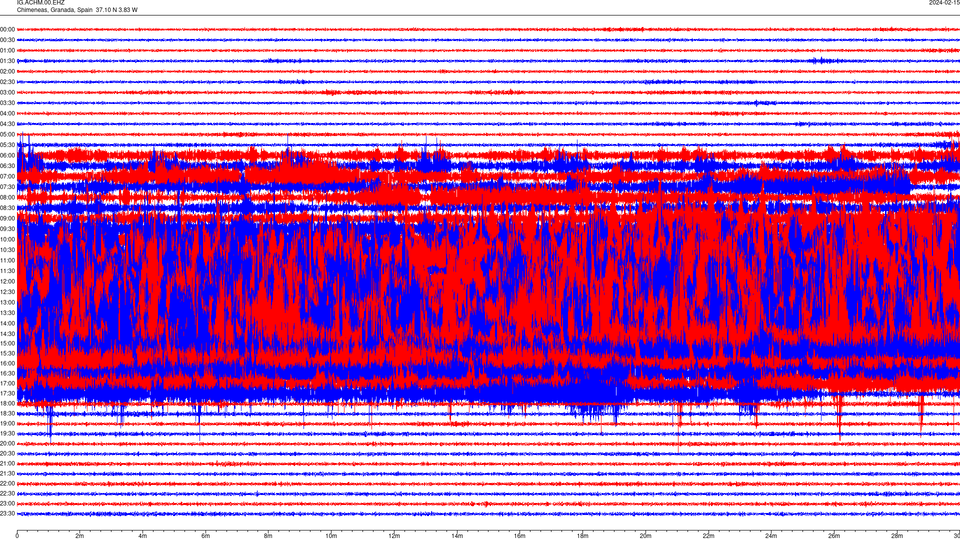Screen dimensions: 960x540
Task: Click the 22m tick label on time axis
Action: pyautogui.click(x=708, y=536)
